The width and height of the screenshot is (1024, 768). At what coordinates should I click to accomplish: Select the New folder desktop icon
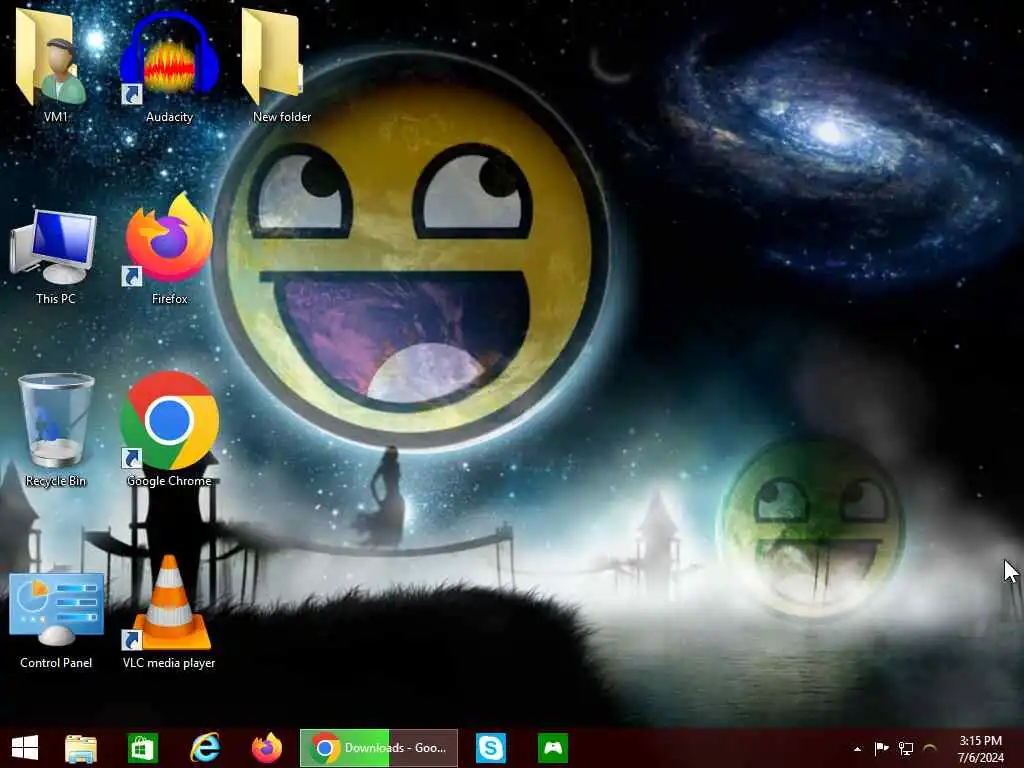pos(271,56)
